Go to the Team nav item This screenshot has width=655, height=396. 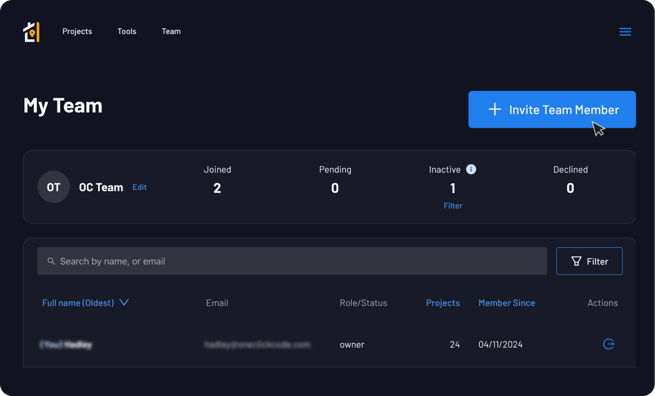tap(171, 31)
